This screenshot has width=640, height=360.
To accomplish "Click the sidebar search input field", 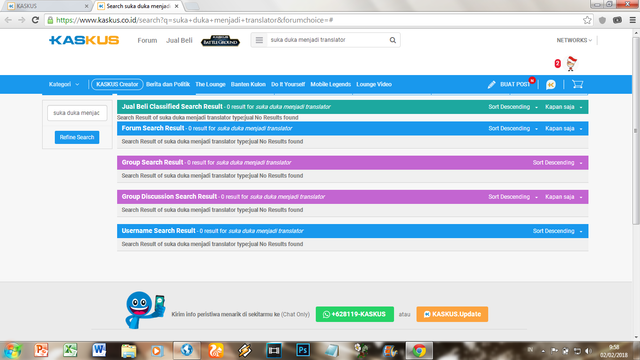I will (77, 113).
